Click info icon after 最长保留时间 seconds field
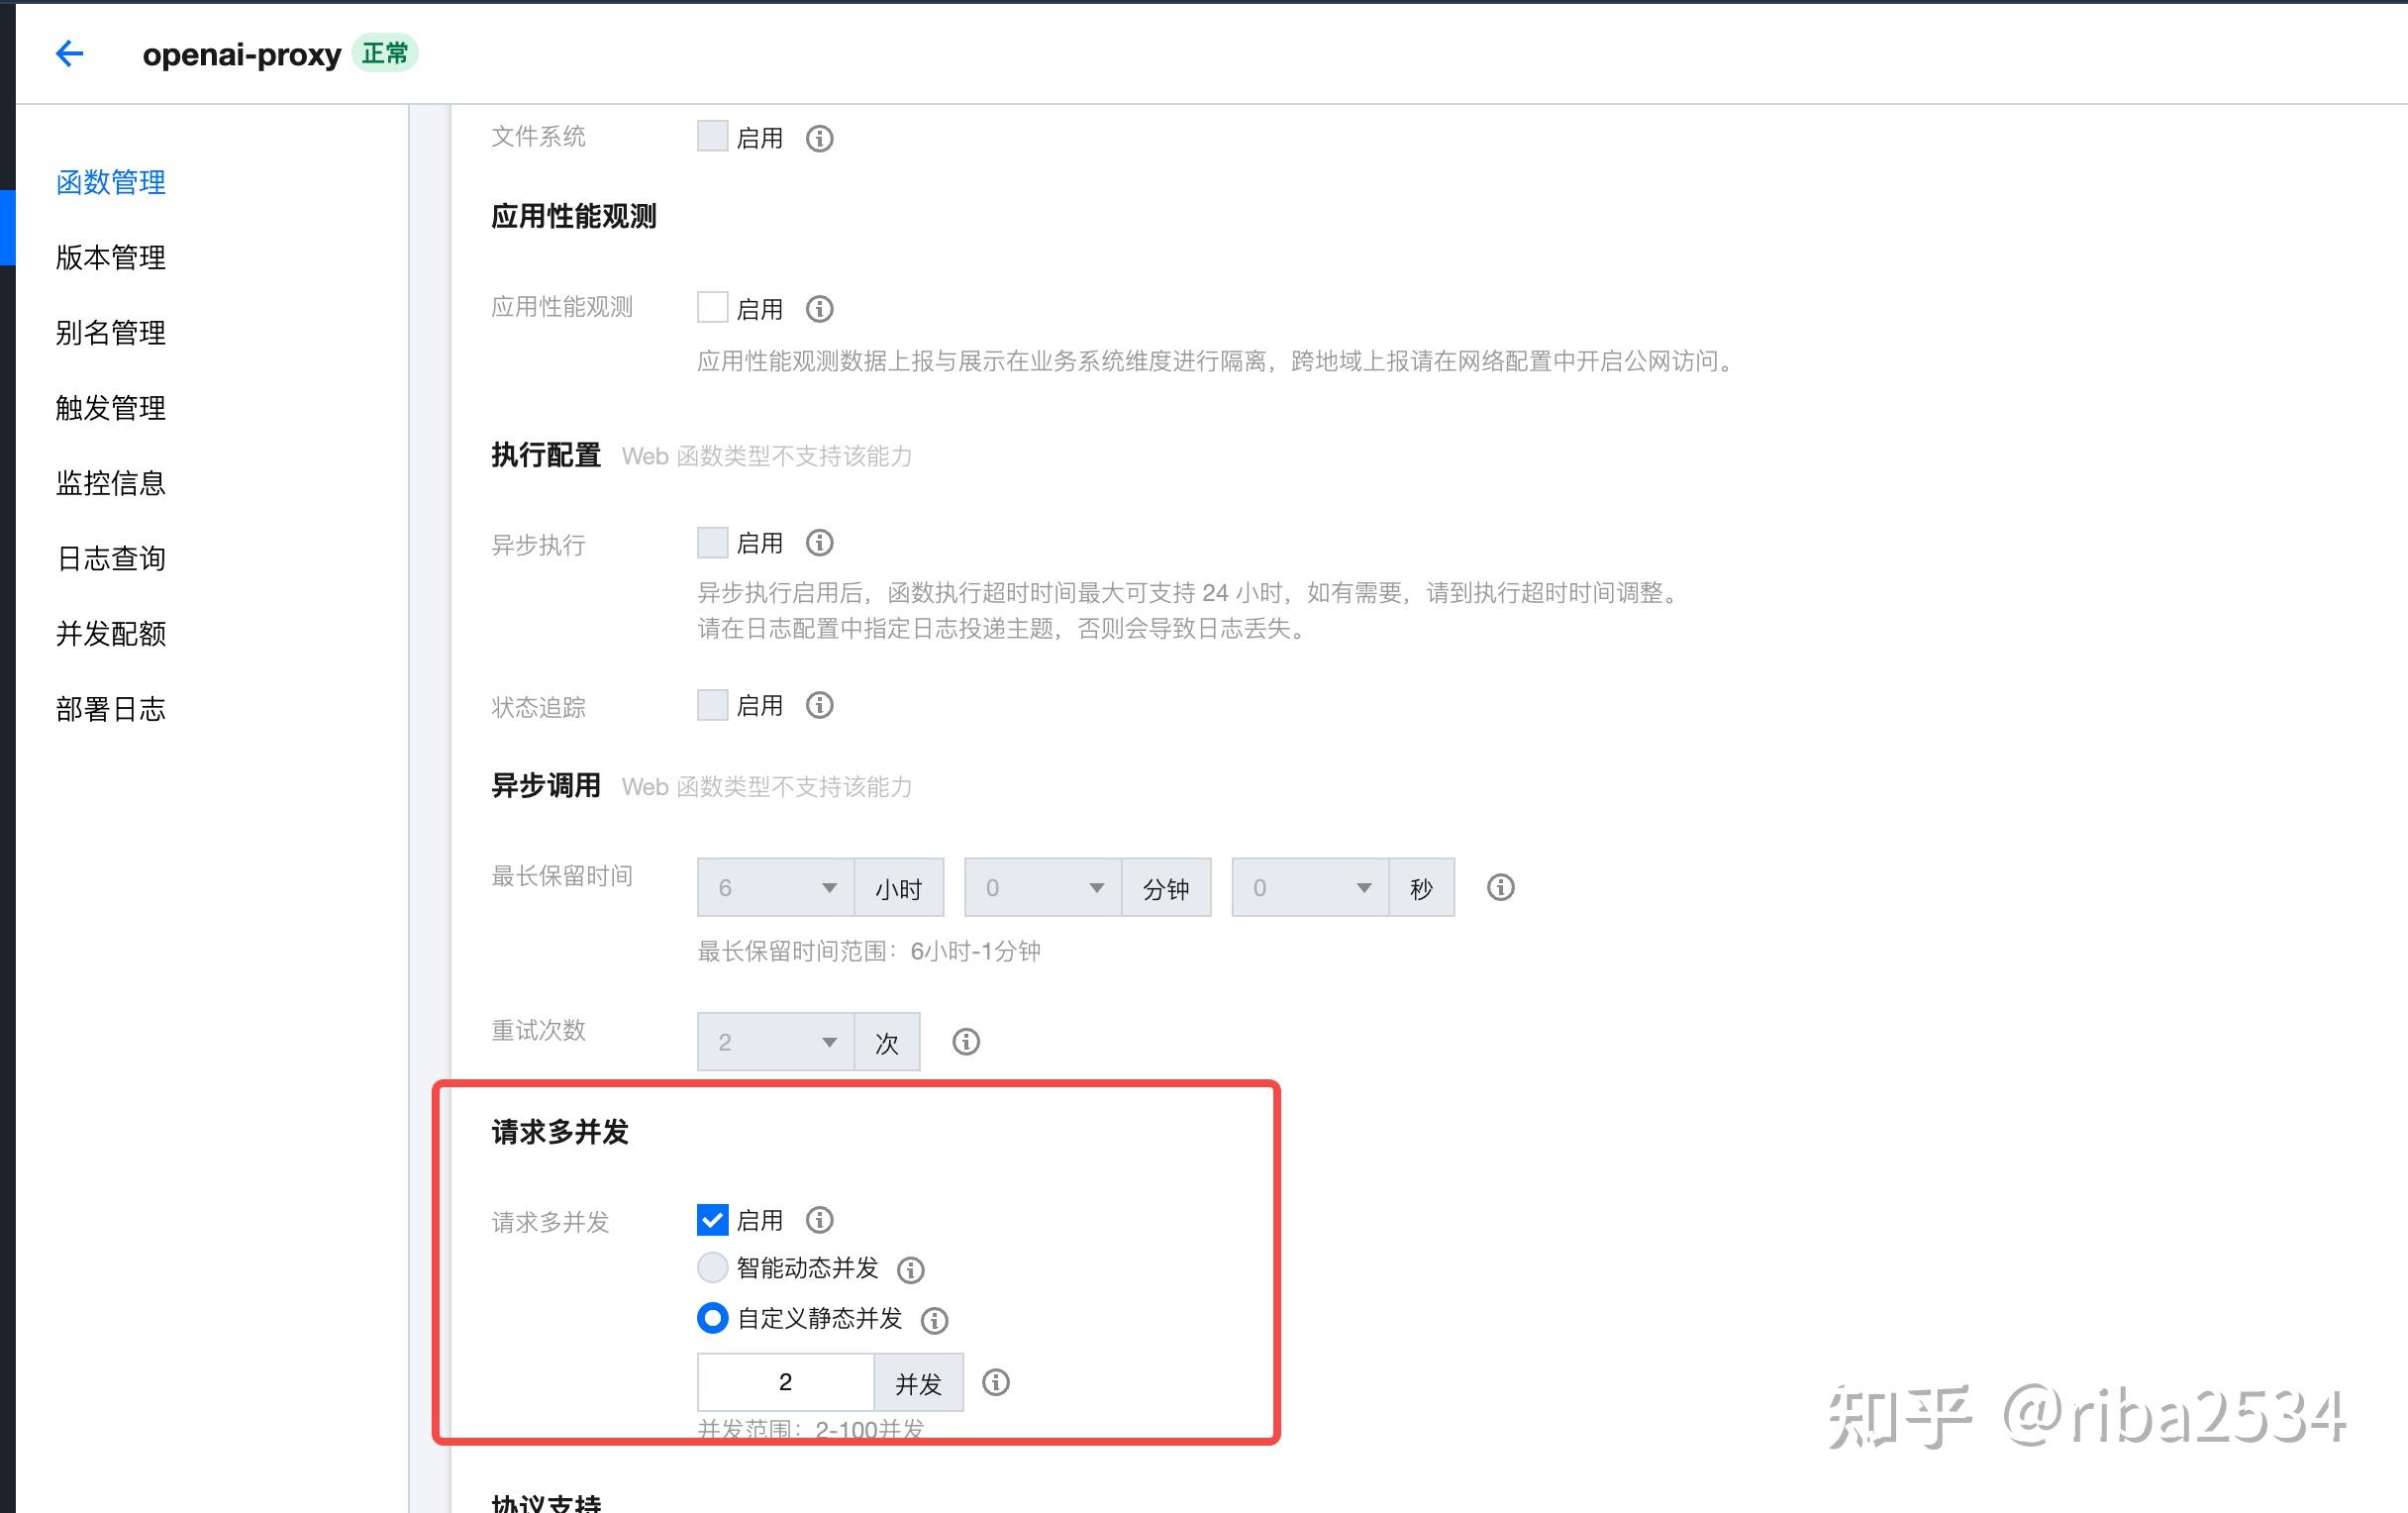 tap(1500, 887)
